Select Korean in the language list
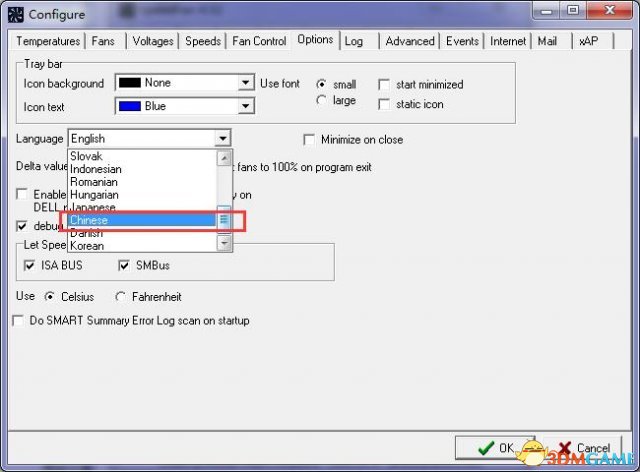This screenshot has width=640, height=472. tap(142, 246)
